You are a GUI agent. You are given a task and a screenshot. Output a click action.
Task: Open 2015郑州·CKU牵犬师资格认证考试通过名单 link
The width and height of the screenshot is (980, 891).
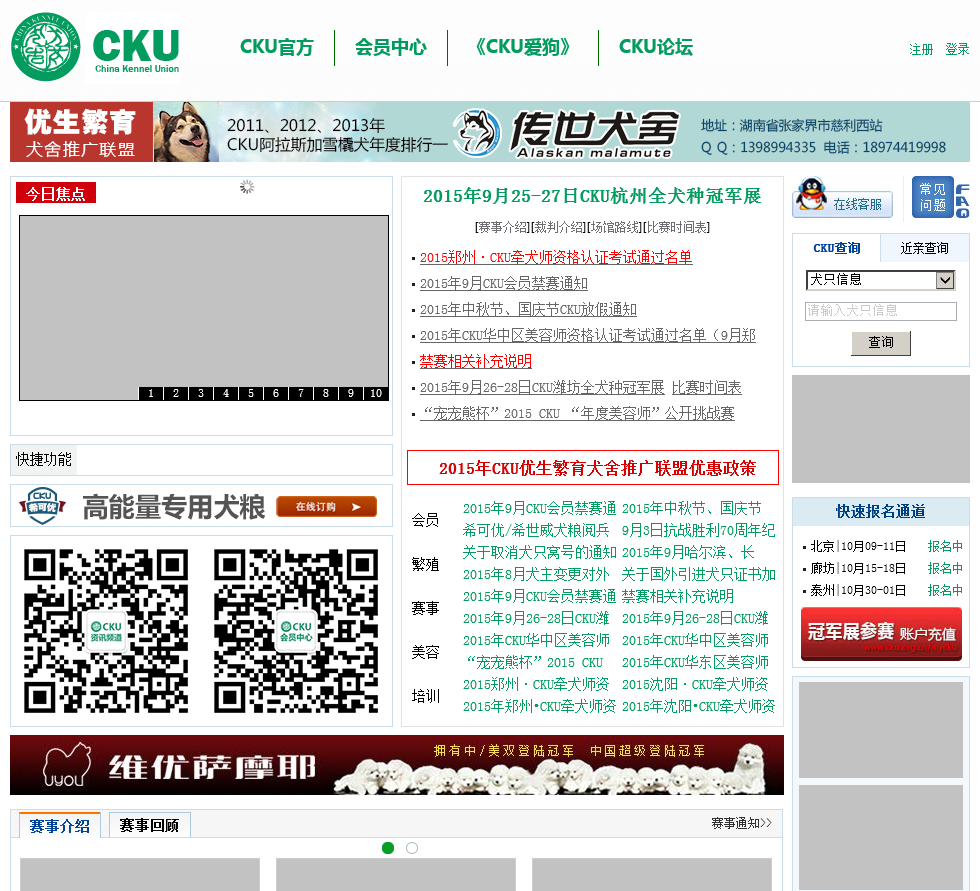coord(556,257)
